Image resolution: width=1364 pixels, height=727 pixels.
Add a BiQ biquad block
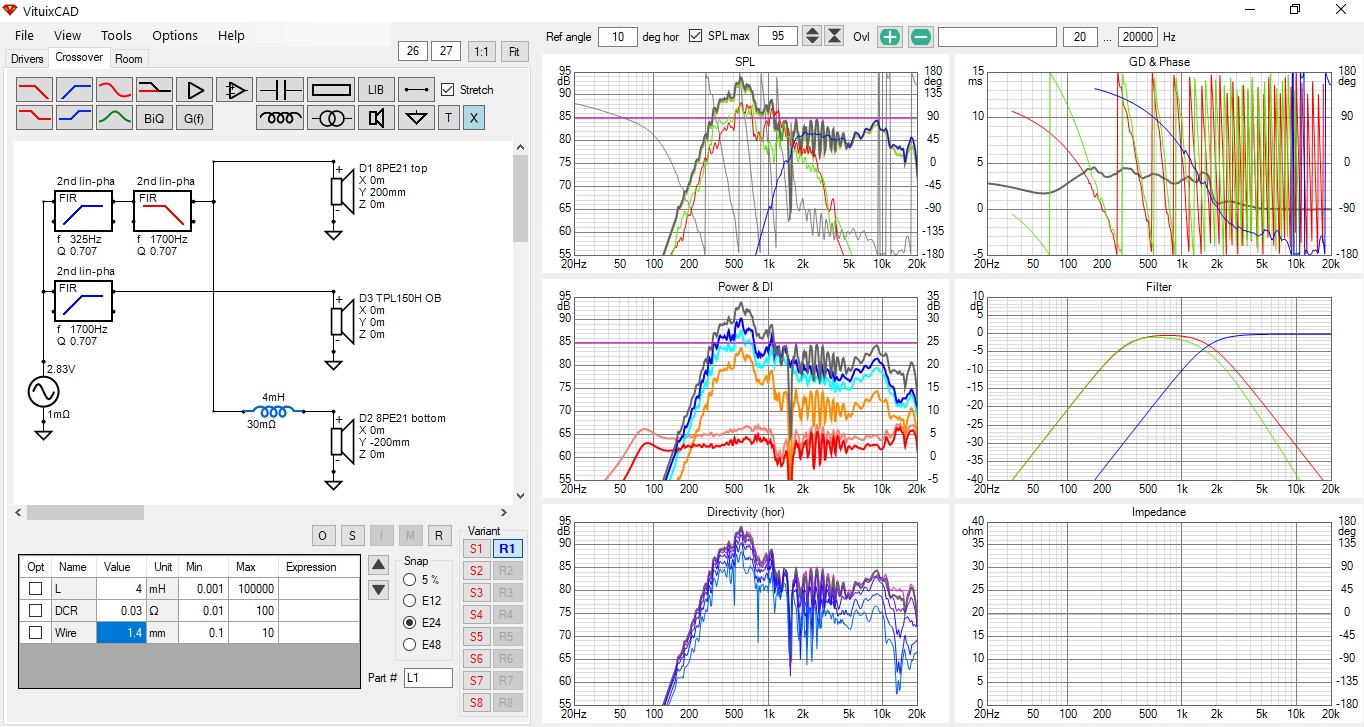(154, 118)
